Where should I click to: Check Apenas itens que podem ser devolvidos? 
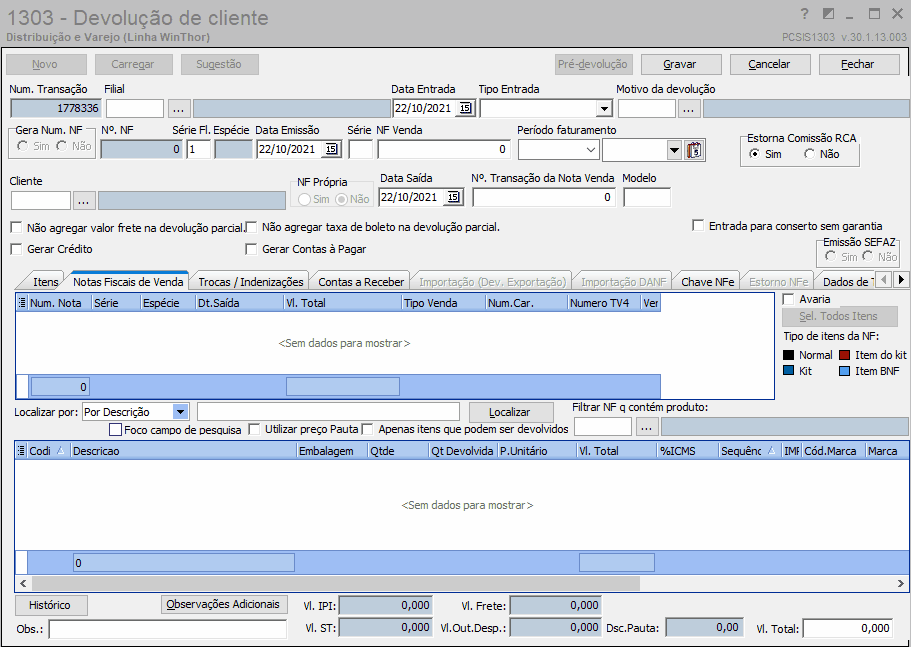click(367, 429)
